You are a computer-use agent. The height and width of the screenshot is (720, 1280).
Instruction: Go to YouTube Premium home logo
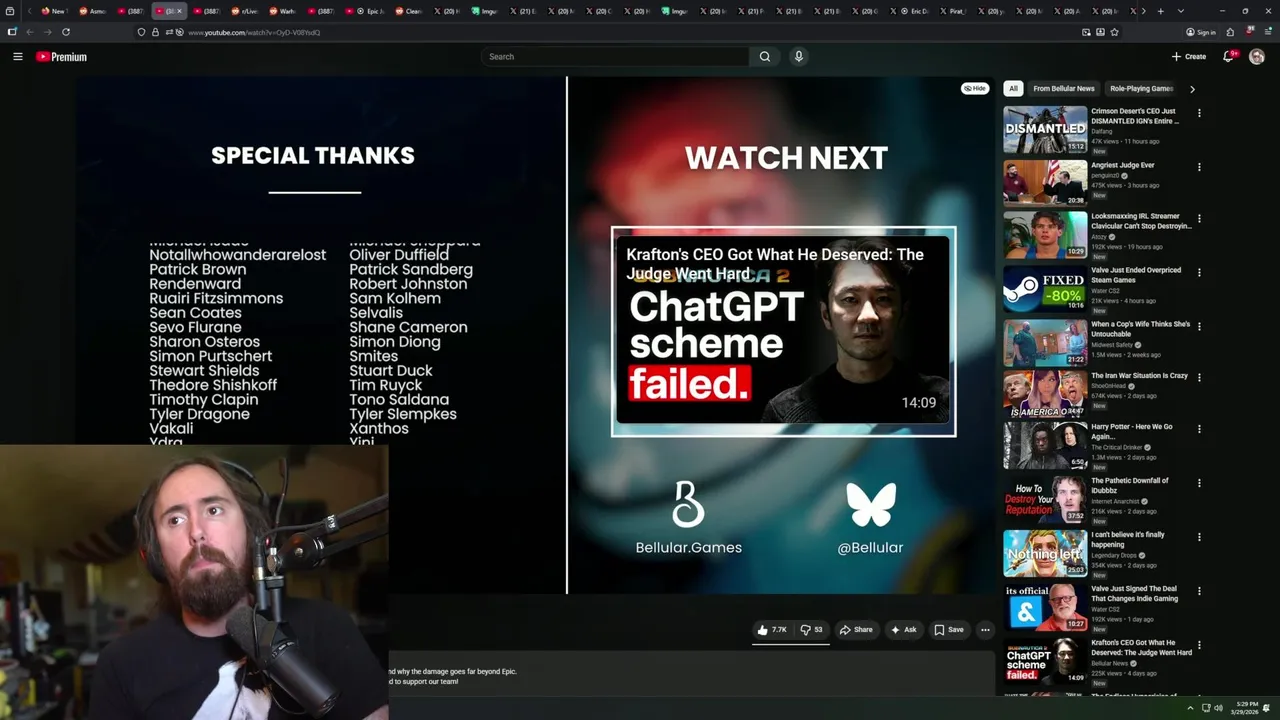click(x=62, y=57)
